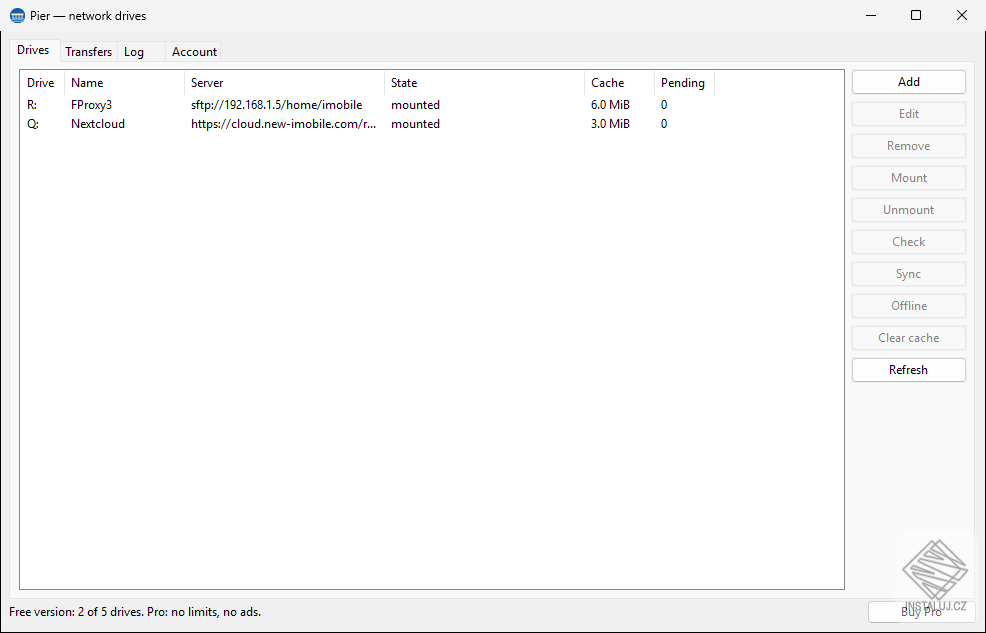Refresh the drives list
The width and height of the screenshot is (986, 633).
909,370
